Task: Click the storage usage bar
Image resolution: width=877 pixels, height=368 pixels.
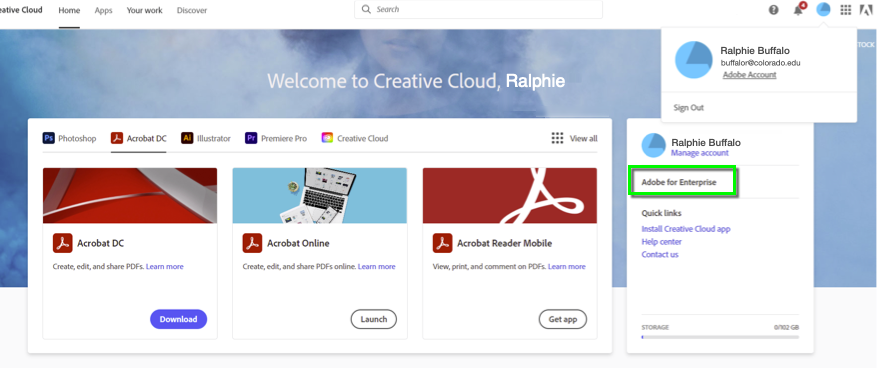Action: tap(720, 337)
